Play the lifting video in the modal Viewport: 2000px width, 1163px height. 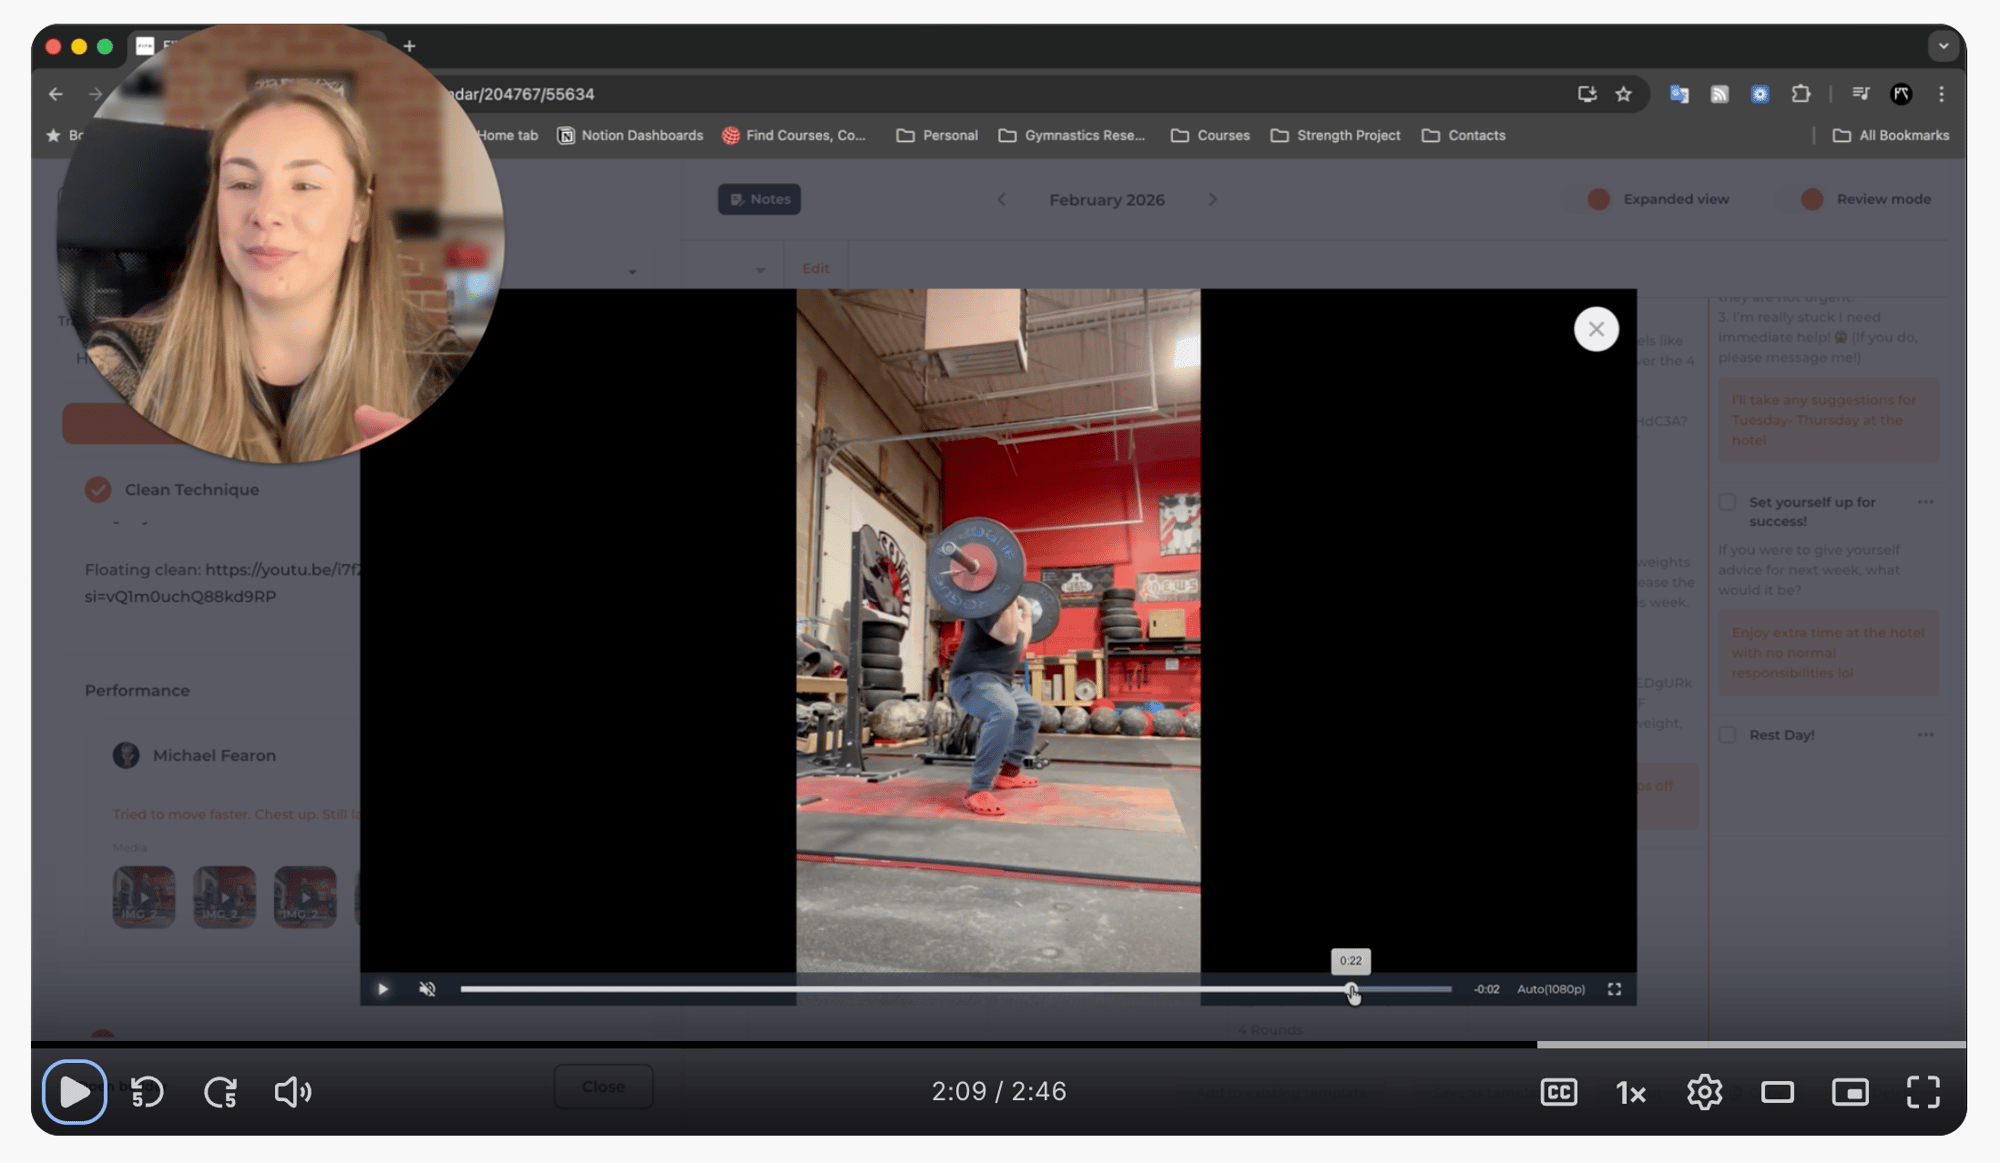383,989
